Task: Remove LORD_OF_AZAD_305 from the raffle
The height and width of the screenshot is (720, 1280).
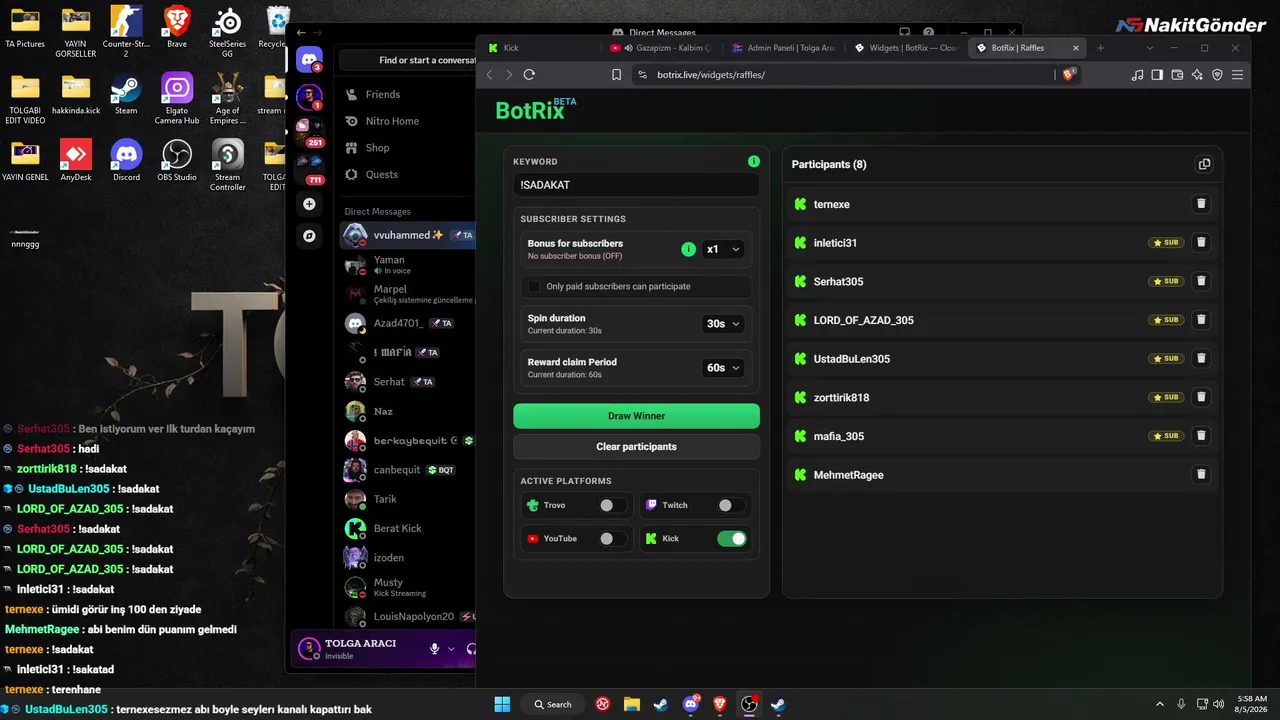Action: coord(1201,320)
